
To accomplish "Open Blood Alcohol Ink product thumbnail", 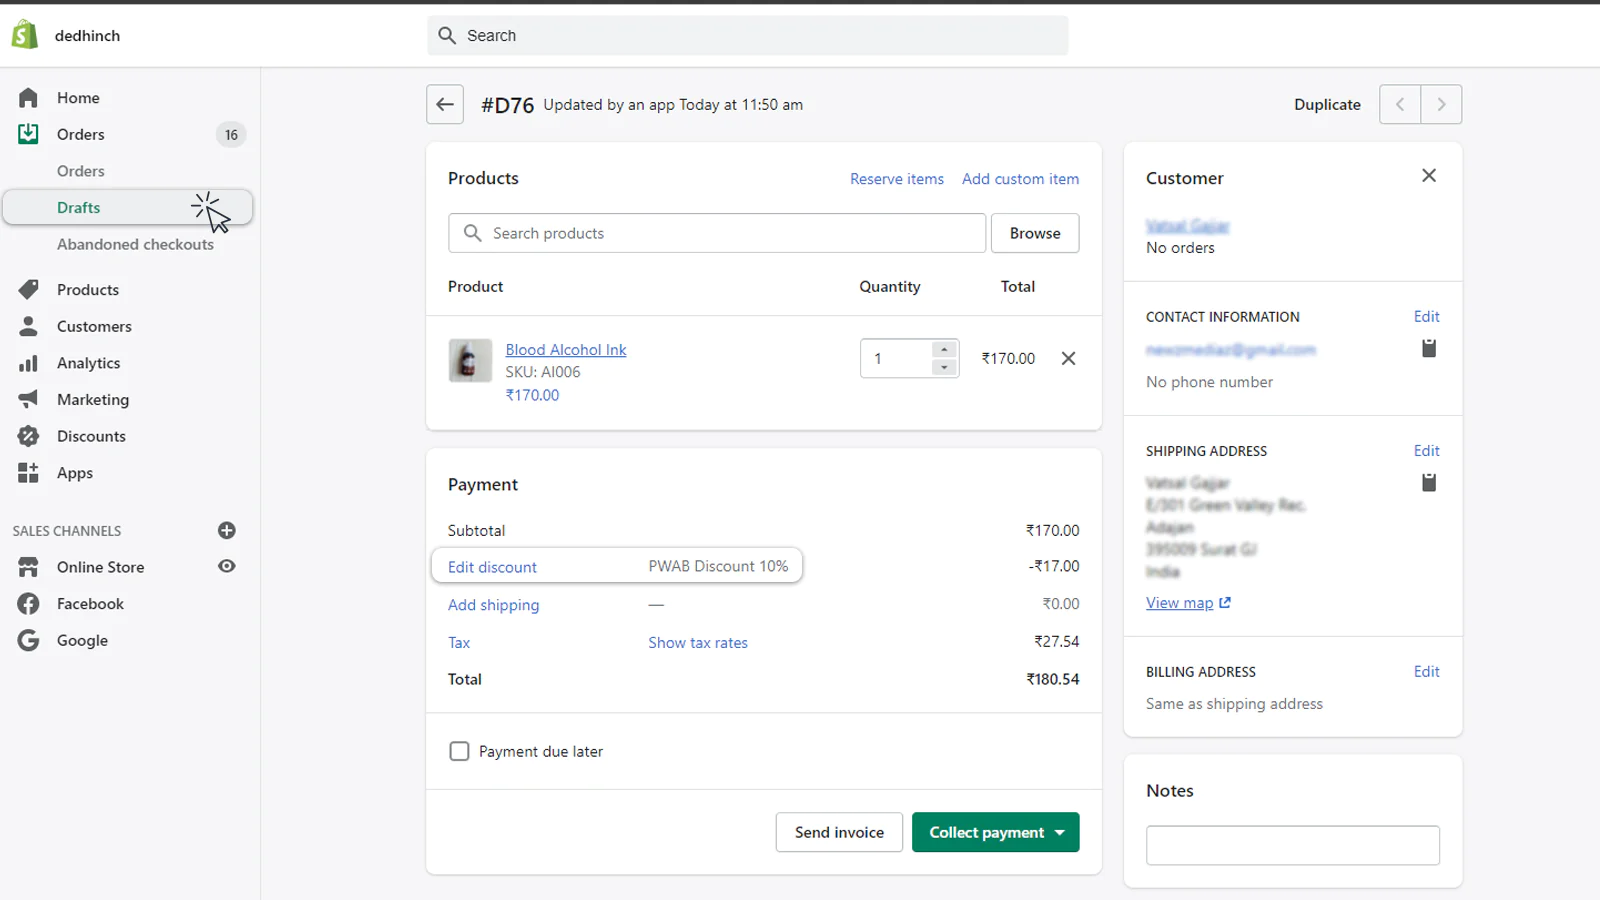I will click(x=470, y=360).
